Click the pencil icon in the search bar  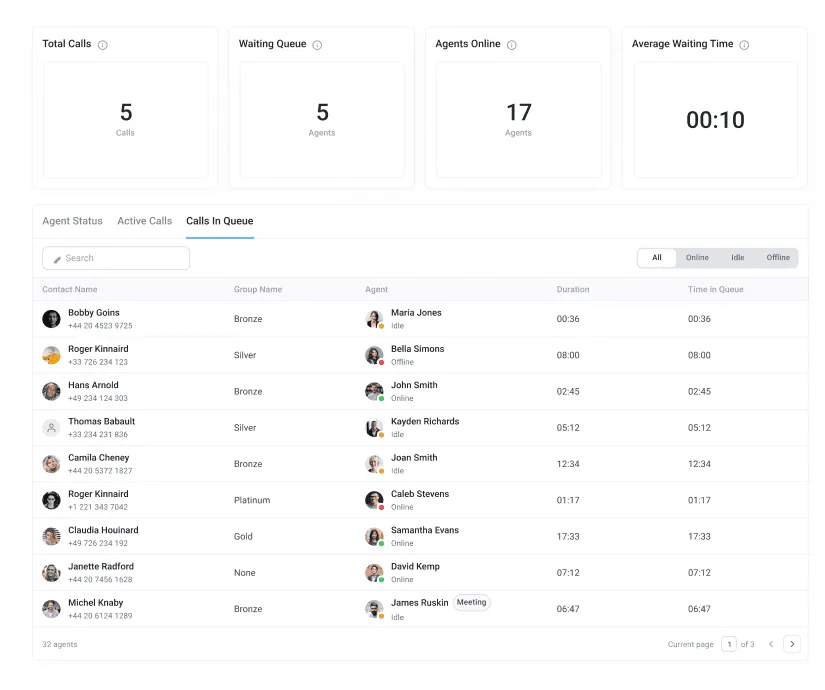point(58,258)
